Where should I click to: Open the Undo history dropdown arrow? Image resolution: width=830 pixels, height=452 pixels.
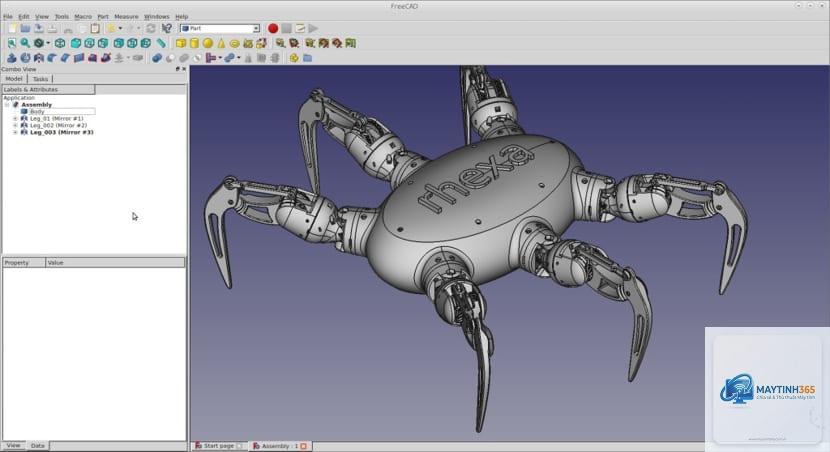[121, 28]
